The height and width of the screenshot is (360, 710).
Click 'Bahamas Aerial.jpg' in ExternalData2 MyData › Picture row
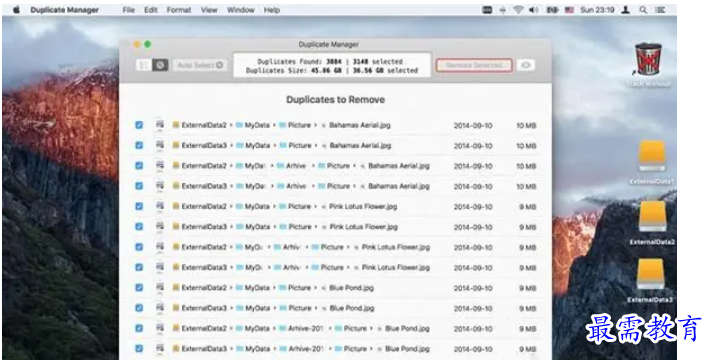(360, 125)
